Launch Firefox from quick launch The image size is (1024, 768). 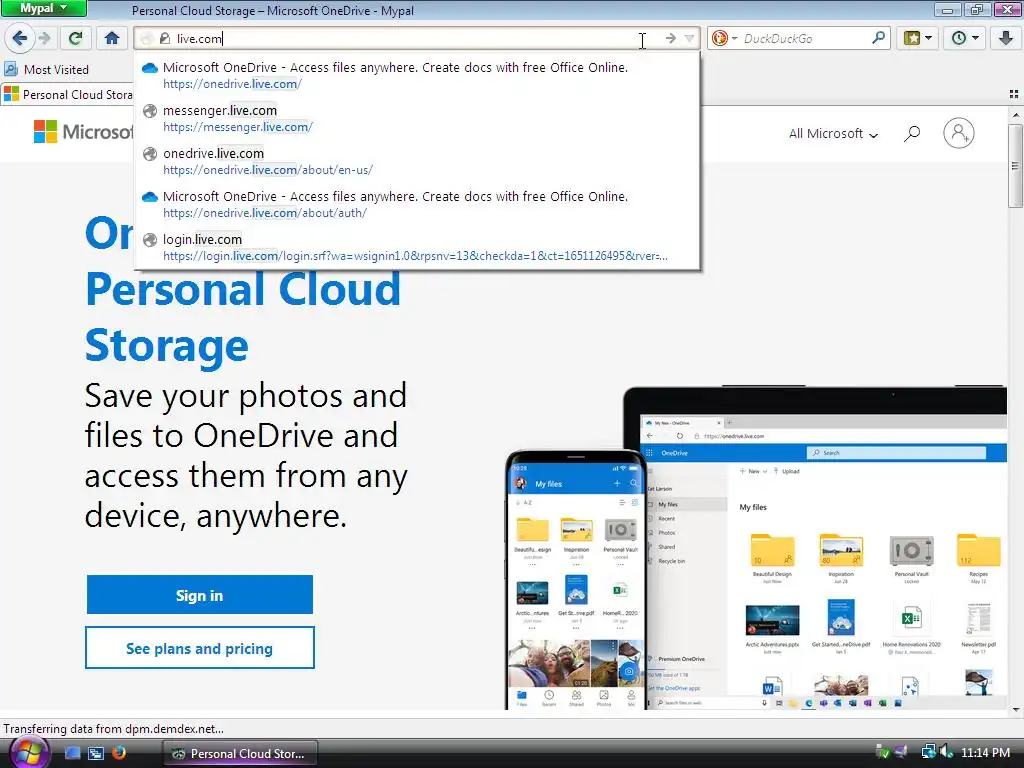(119, 753)
